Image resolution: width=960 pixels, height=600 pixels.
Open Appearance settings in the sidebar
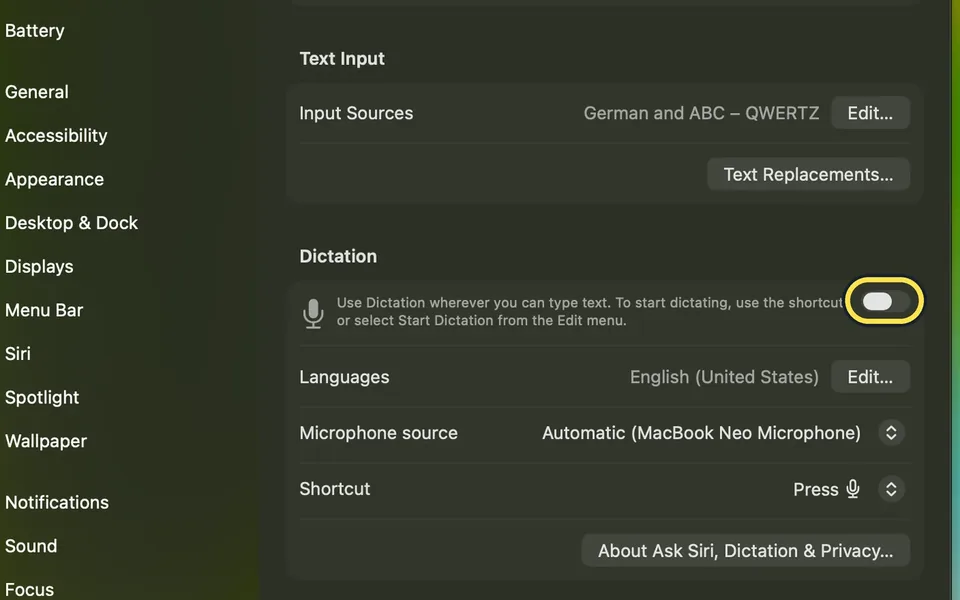pos(54,179)
